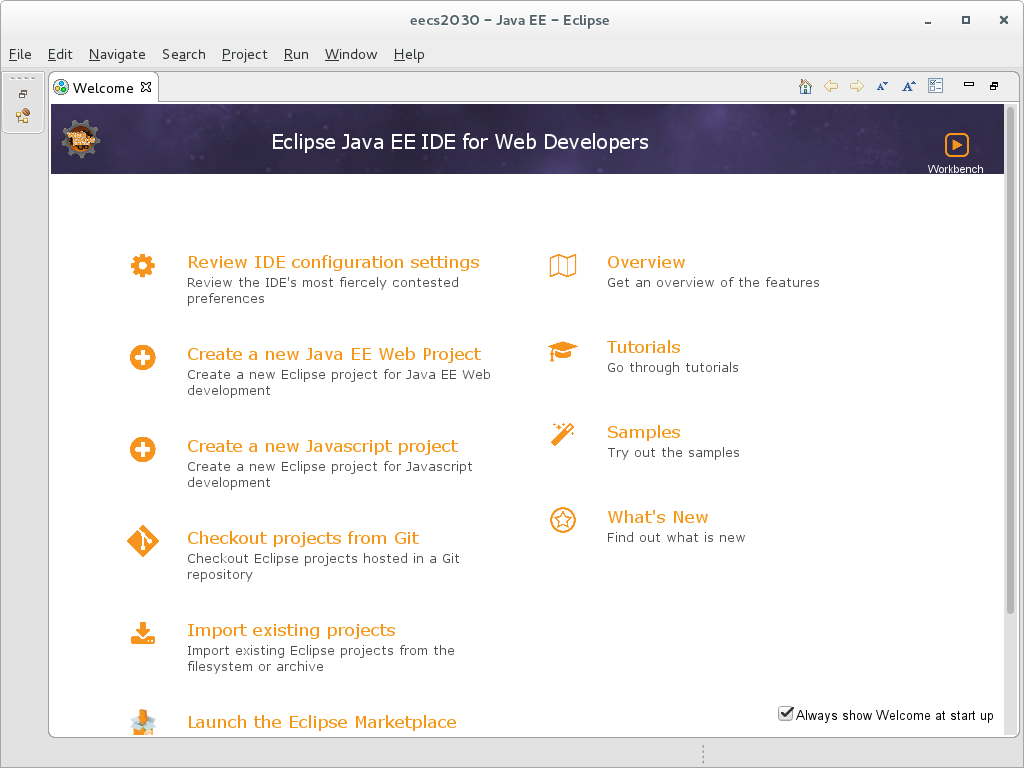
Task: Open the customize page toolbar icon
Action: (935, 86)
